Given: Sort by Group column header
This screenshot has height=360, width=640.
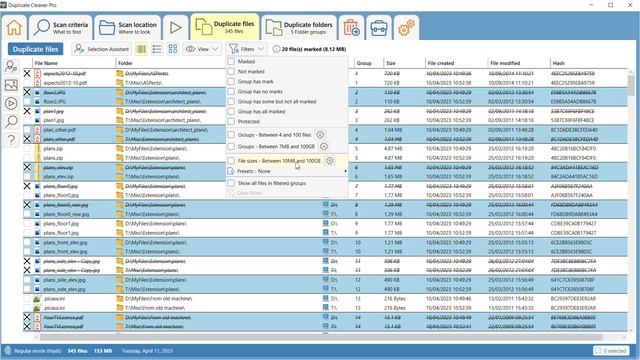Looking at the screenshot, I should [368, 63].
